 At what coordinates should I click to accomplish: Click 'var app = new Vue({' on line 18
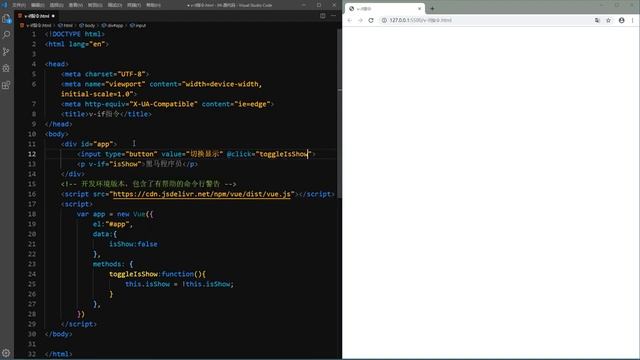(x=115, y=214)
